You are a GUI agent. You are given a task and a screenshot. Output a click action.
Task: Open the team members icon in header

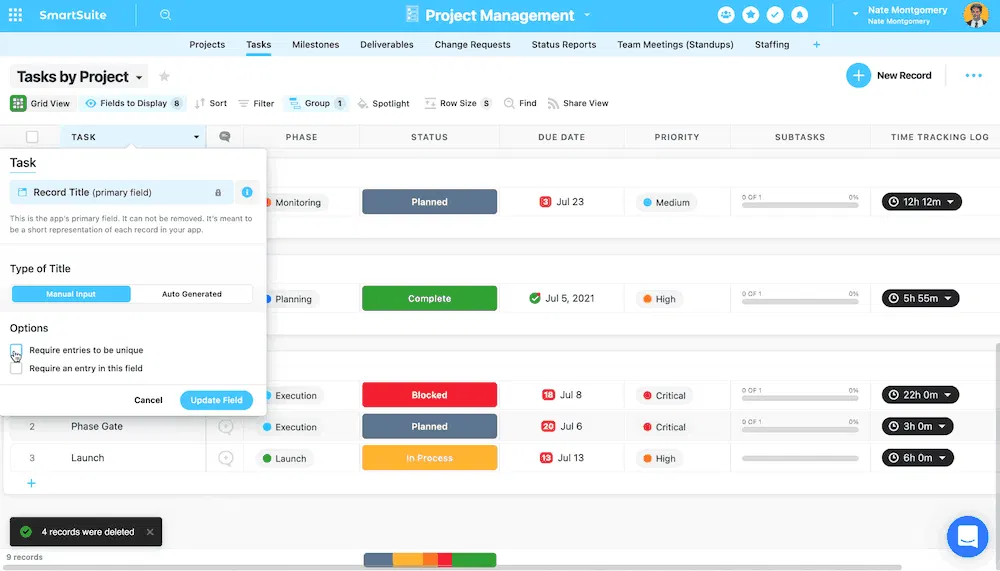[726, 15]
